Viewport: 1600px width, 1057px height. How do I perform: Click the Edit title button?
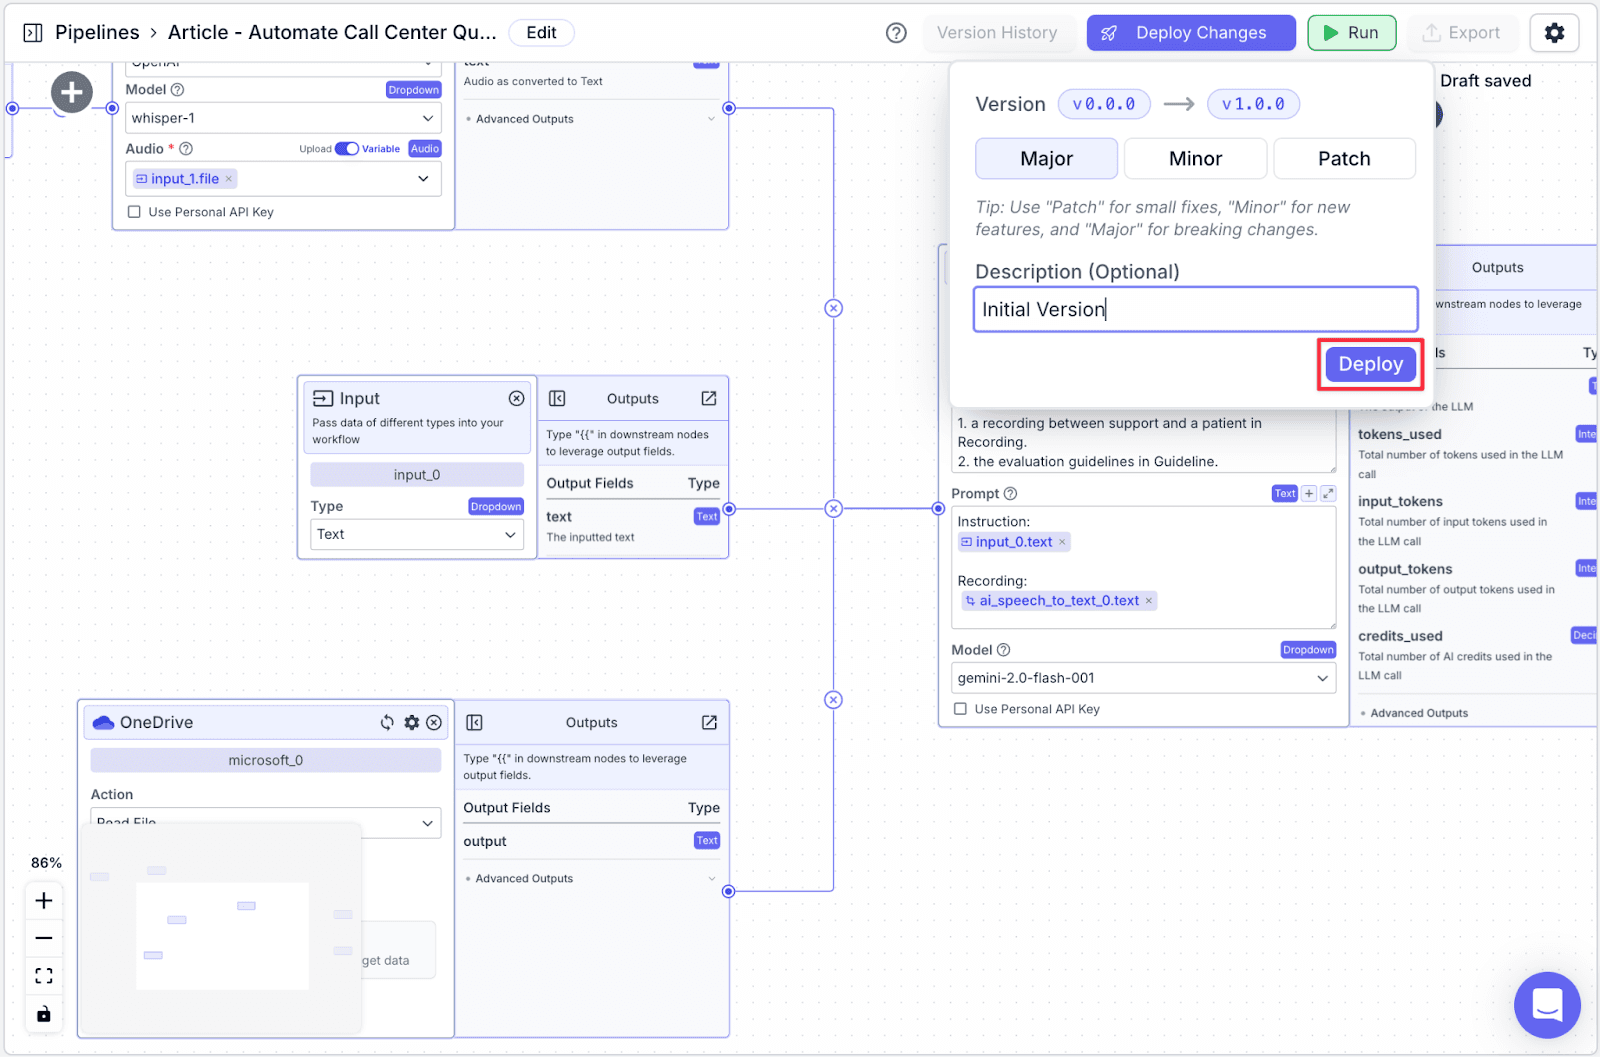pos(541,33)
